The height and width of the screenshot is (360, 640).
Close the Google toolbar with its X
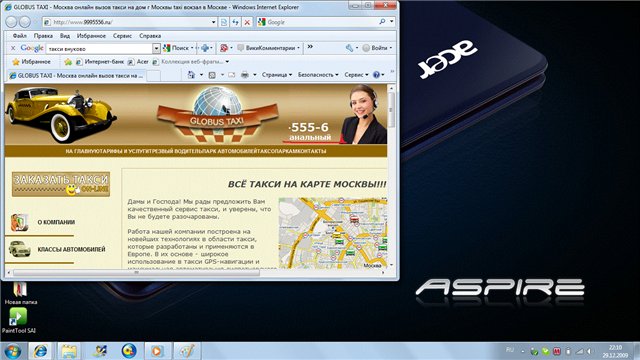coord(13,48)
